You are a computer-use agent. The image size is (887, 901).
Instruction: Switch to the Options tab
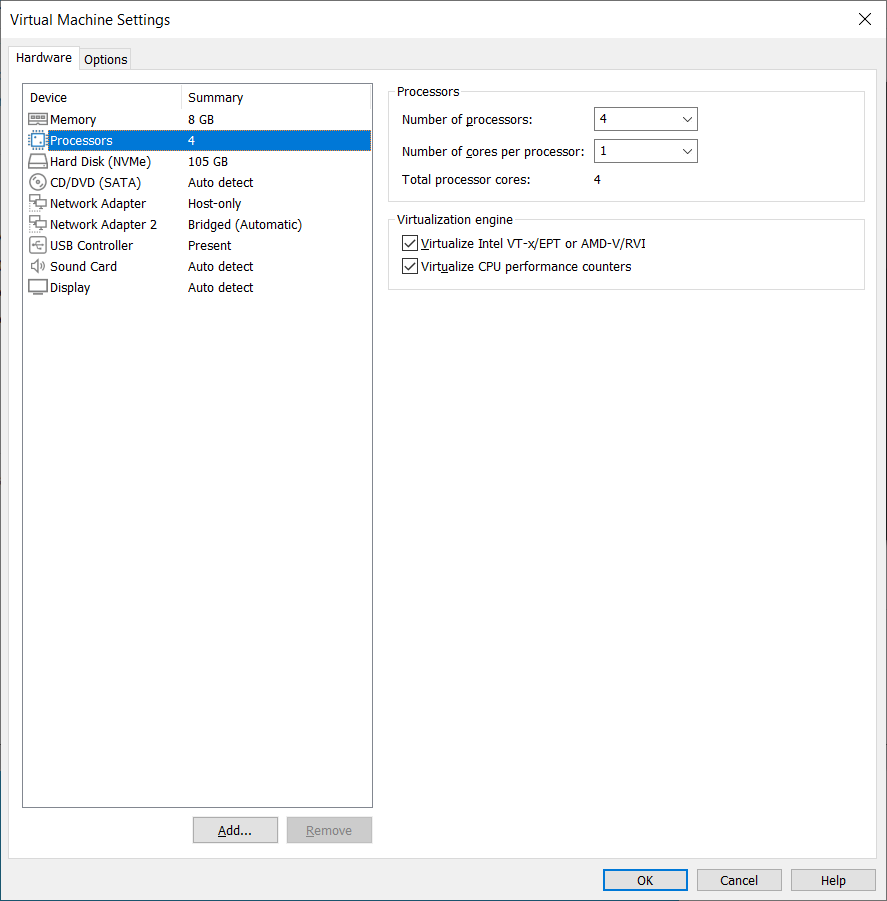(105, 59)
